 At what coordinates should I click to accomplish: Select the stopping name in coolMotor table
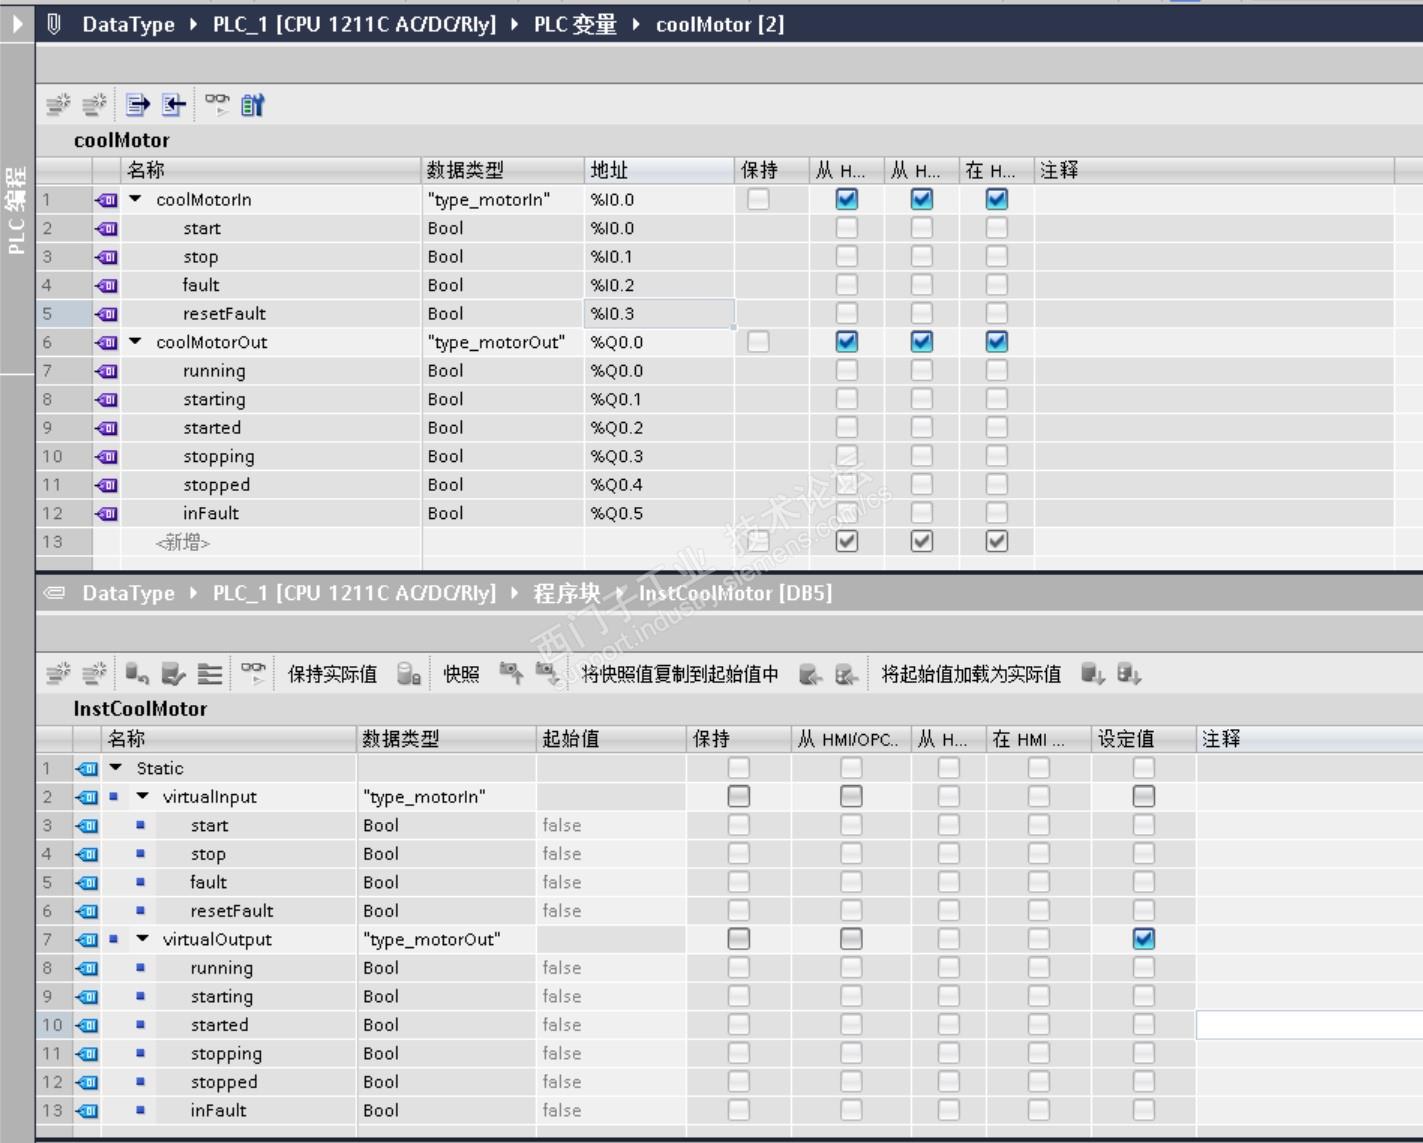(219, 457)
